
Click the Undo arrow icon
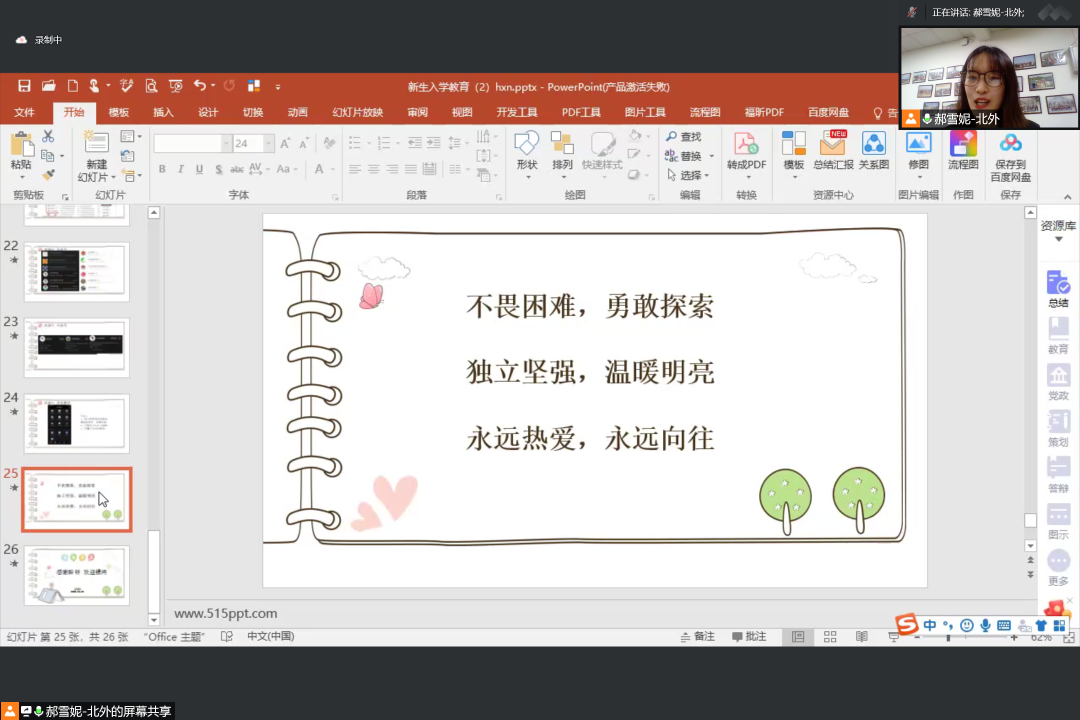199,86
